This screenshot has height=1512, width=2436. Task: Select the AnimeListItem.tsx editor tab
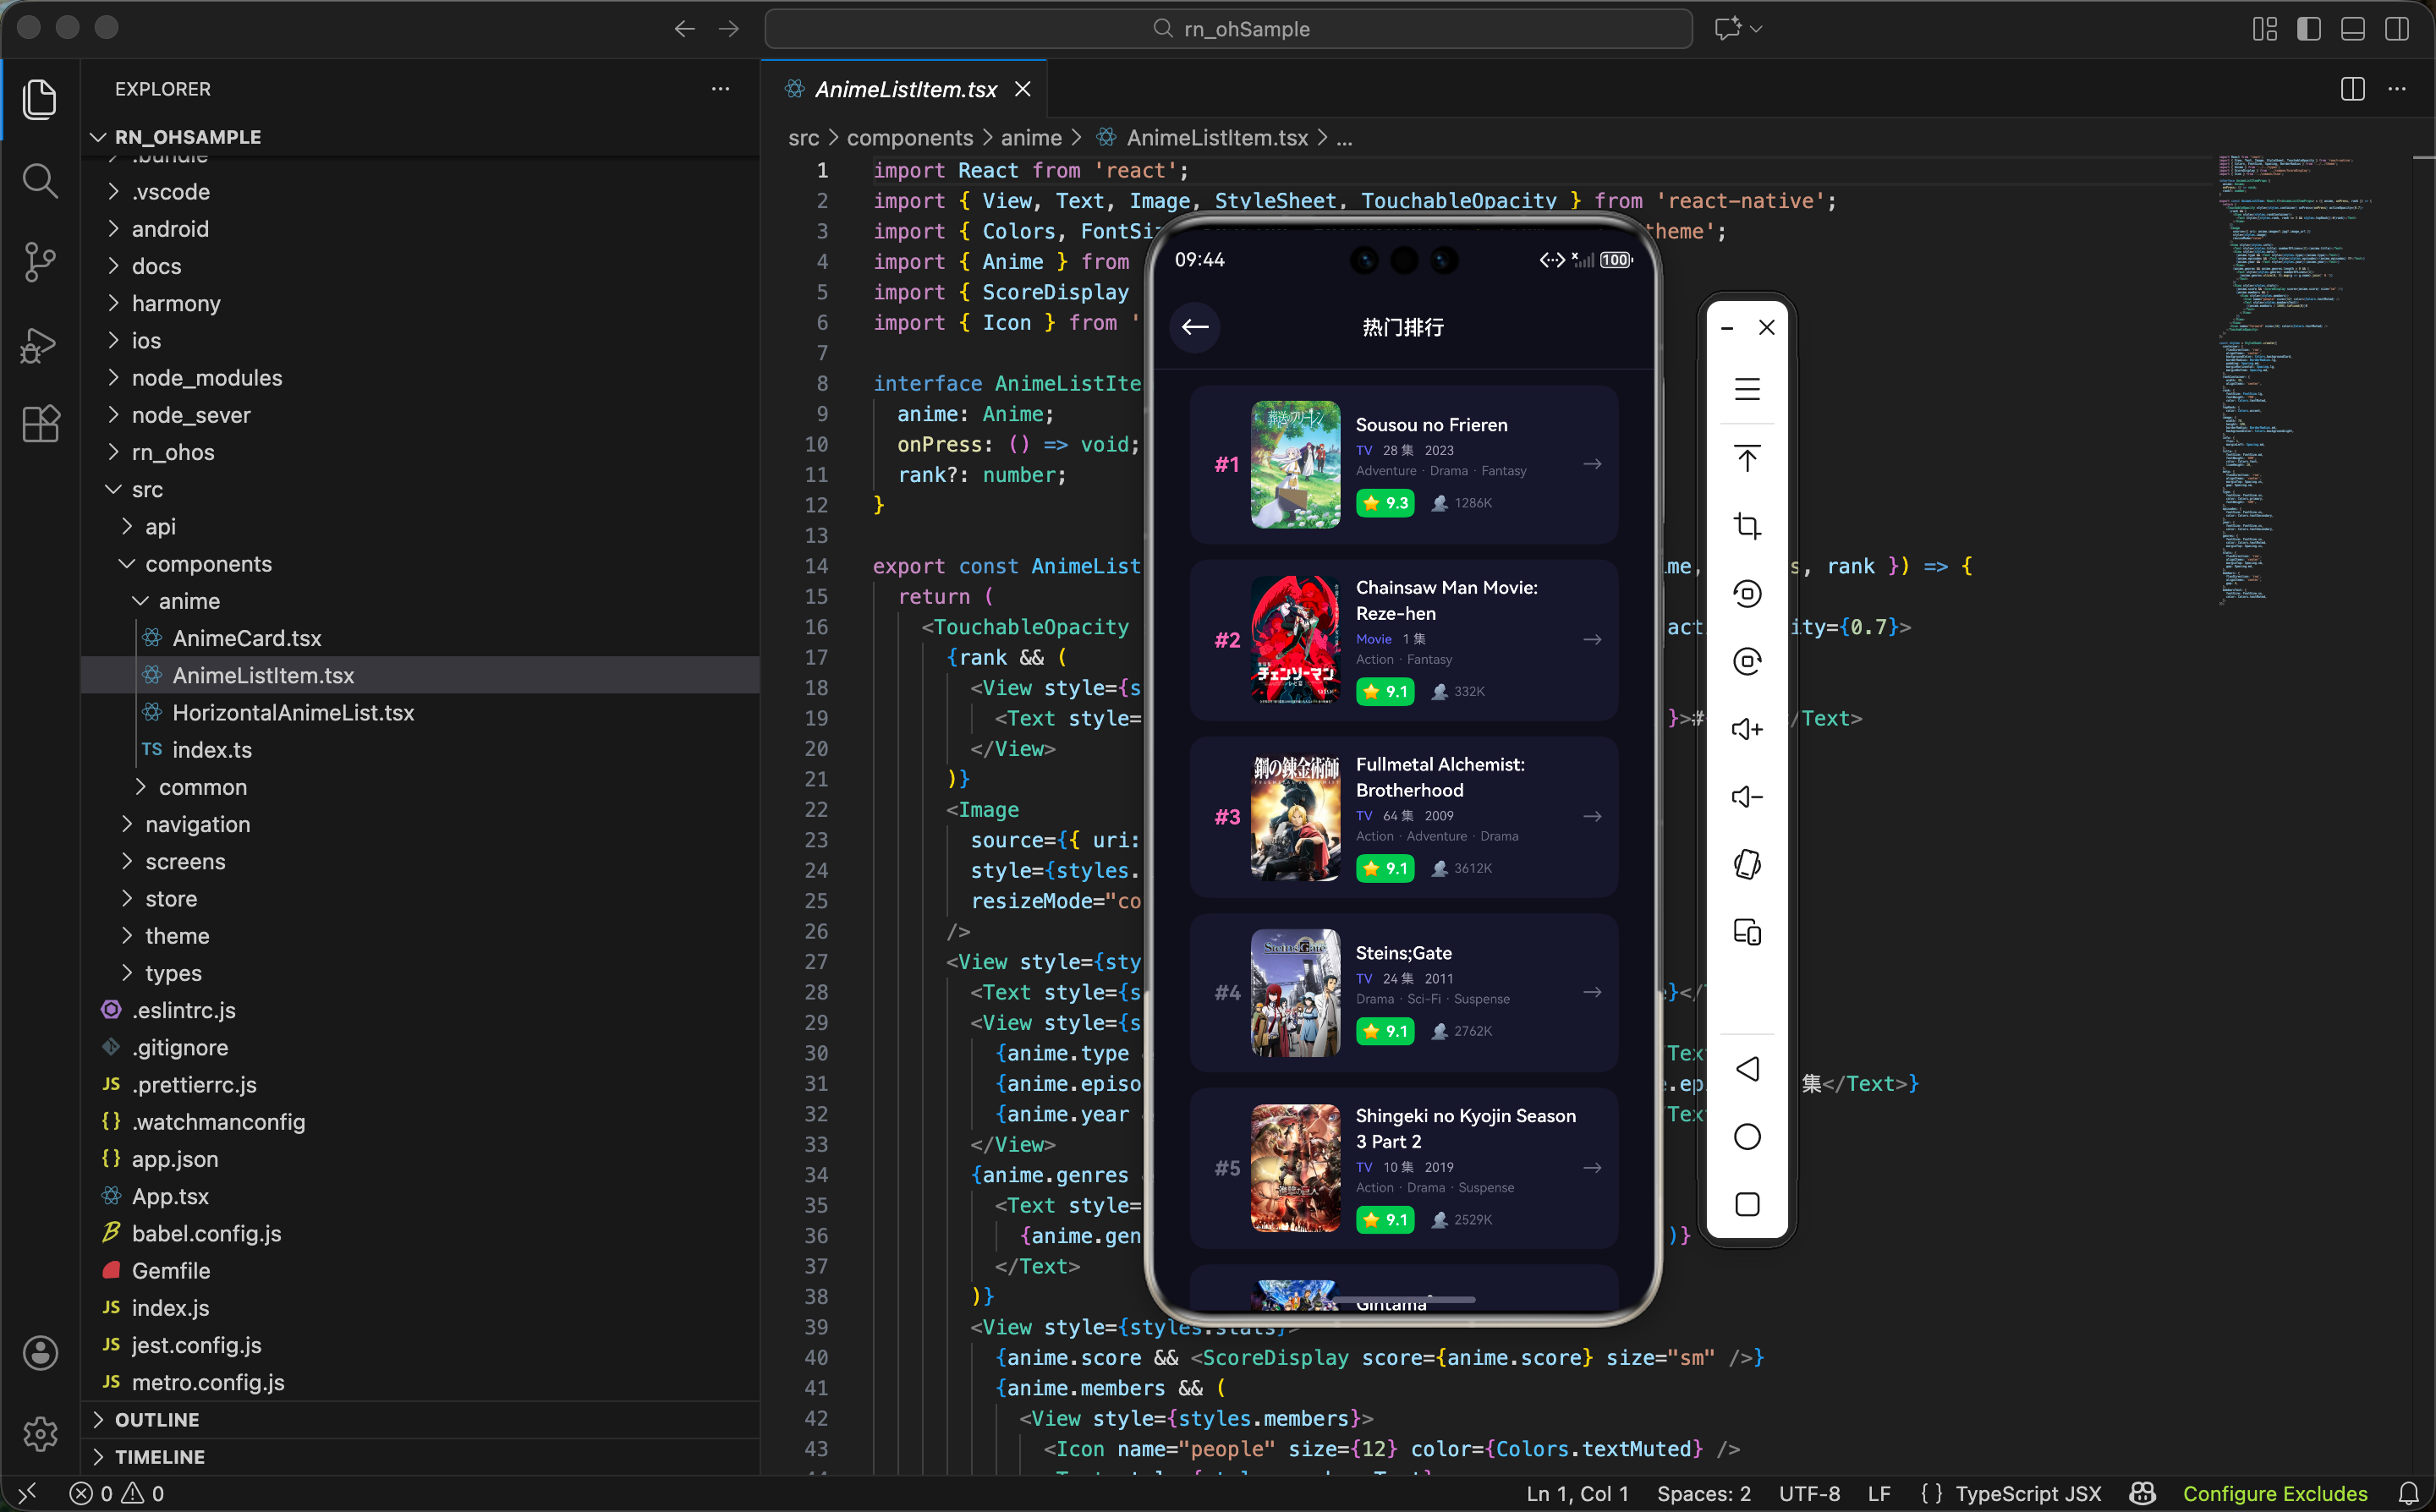pyautogui.click(x=905, y=90)
